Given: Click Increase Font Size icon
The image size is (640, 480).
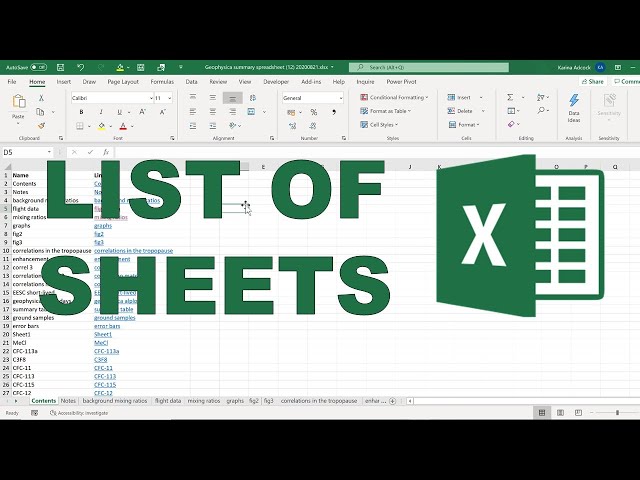Looking at the screenshot, I should (x=142, y=112).
